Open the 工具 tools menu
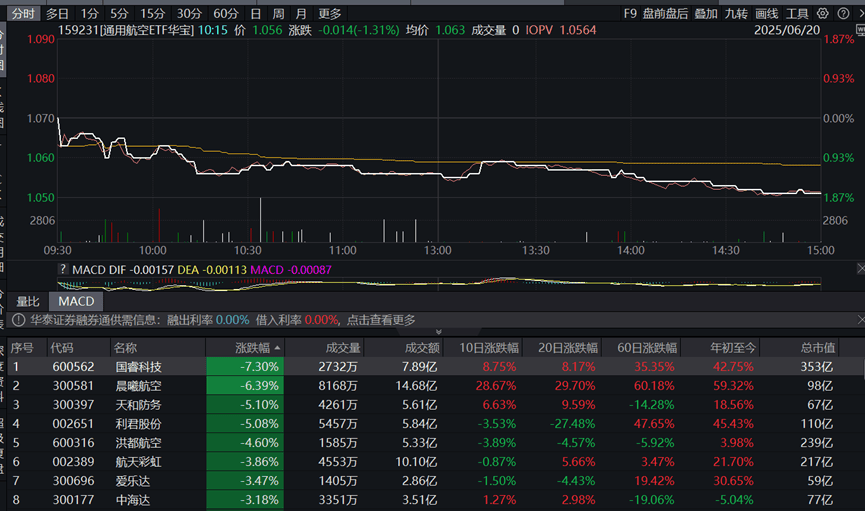Screen dimensions: 865x511 (x=797, y=14)
